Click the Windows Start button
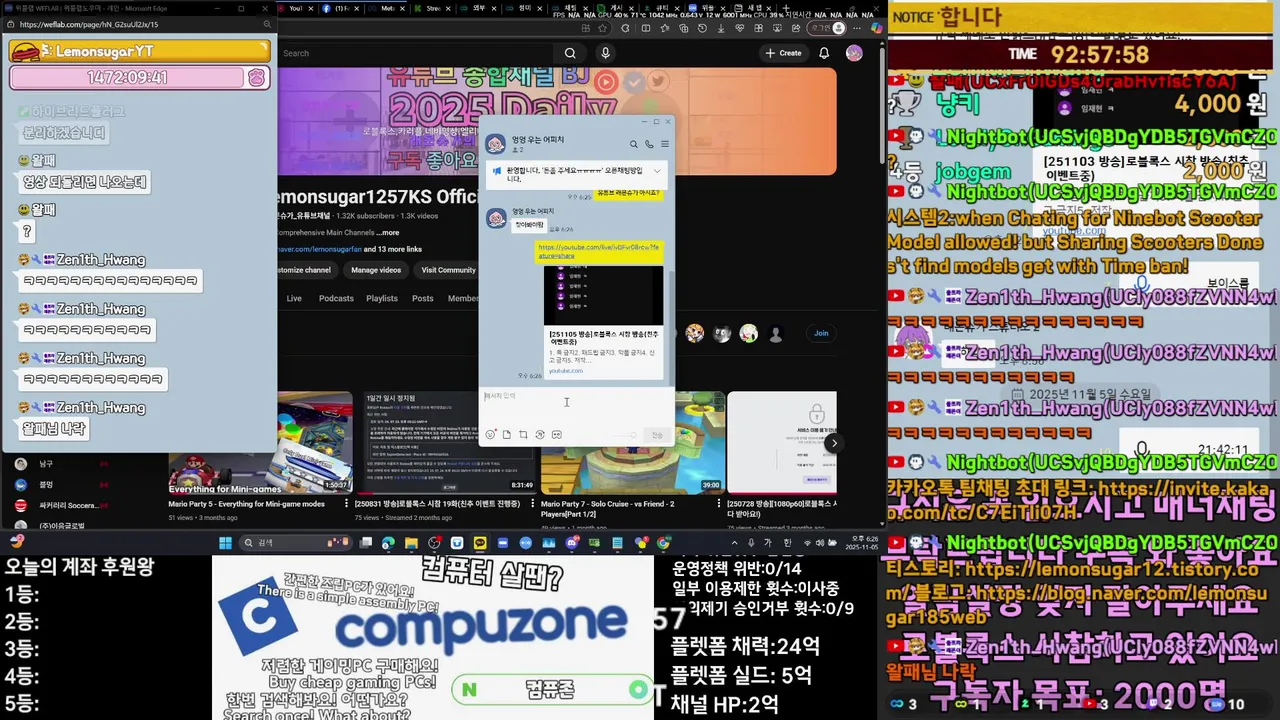Viewport: 1280px width, 720px height. point(224,543)
